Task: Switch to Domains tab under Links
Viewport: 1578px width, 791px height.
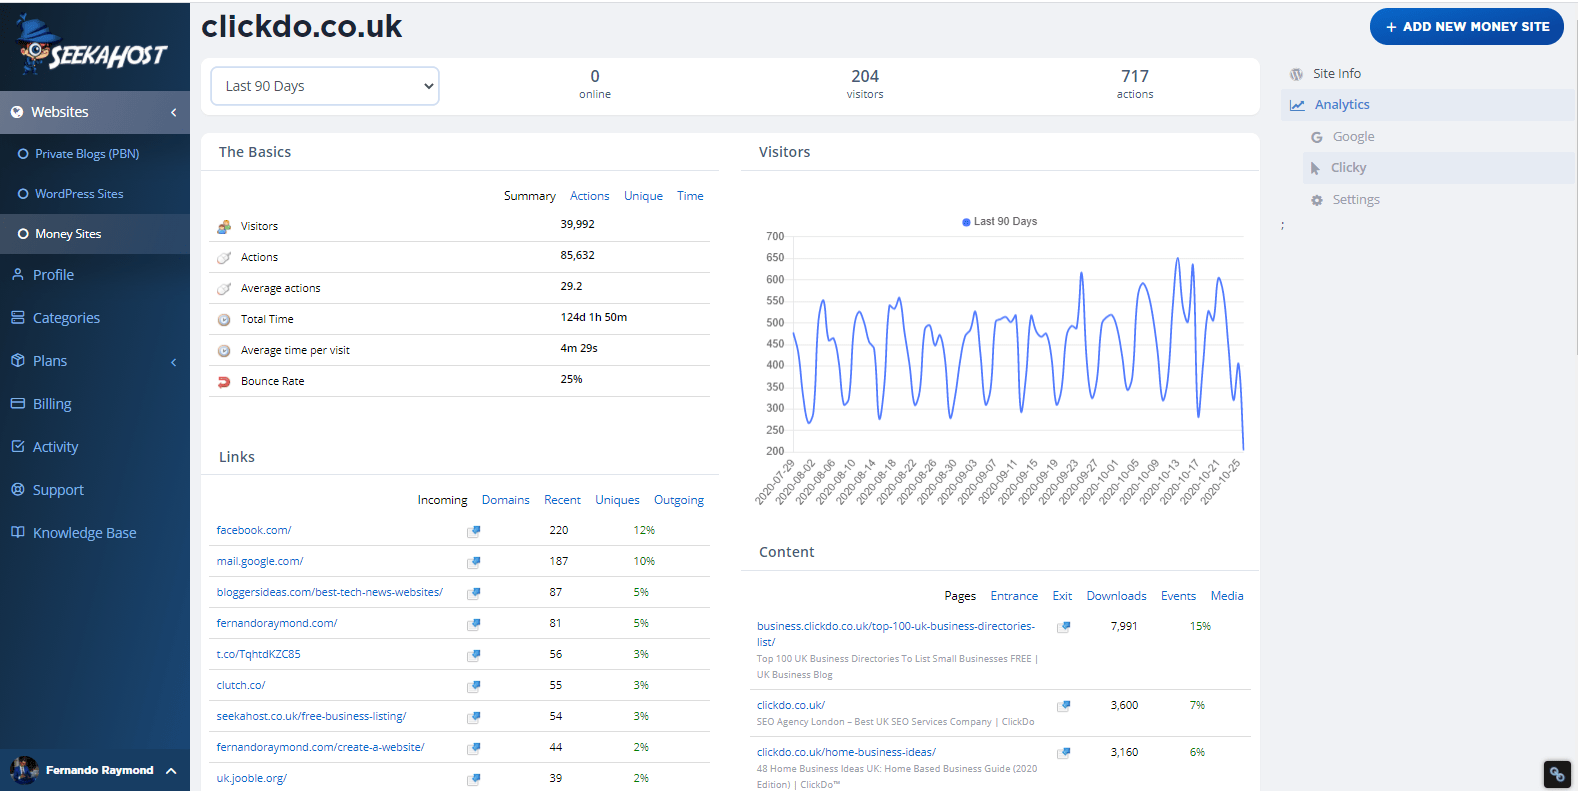Action: pos(505,500)
